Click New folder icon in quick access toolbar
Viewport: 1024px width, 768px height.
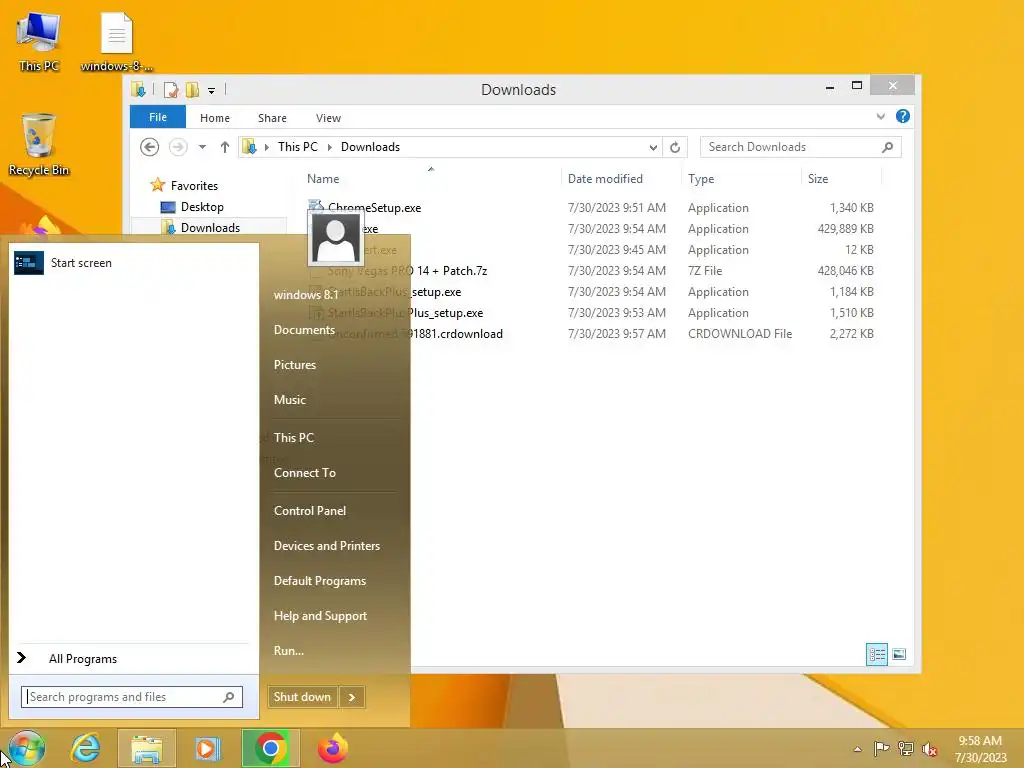(192, 89)
